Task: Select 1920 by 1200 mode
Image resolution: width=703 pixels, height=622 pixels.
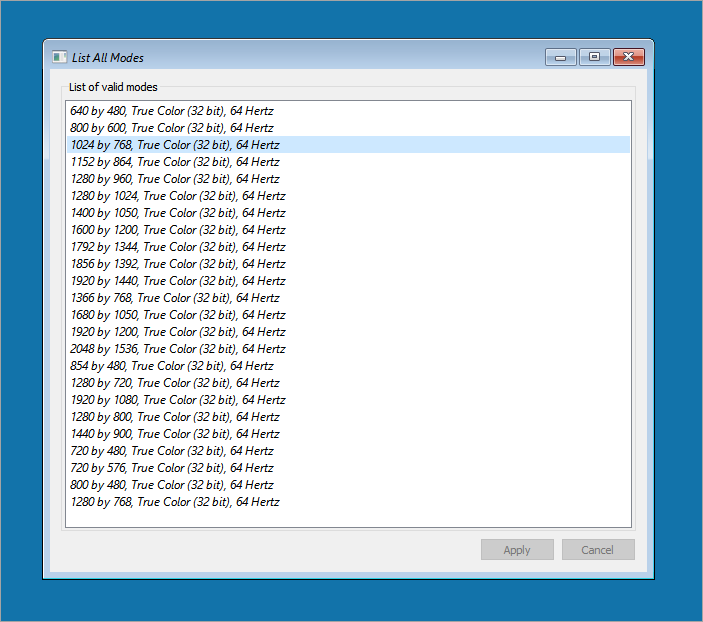Action: point(348,332)
